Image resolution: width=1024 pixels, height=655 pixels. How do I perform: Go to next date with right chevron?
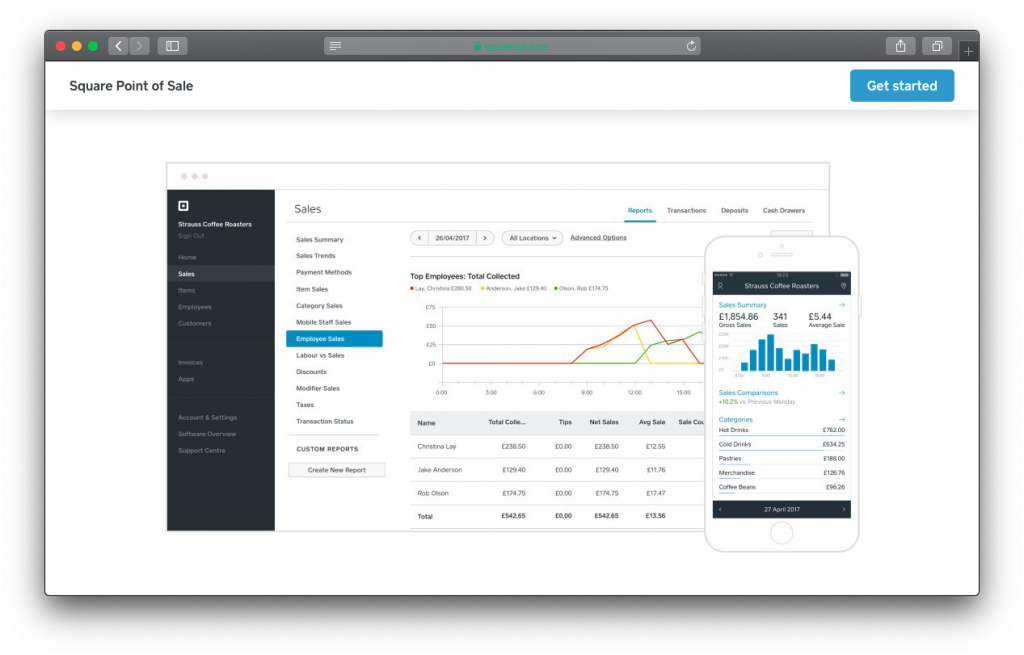coord(485,238)
